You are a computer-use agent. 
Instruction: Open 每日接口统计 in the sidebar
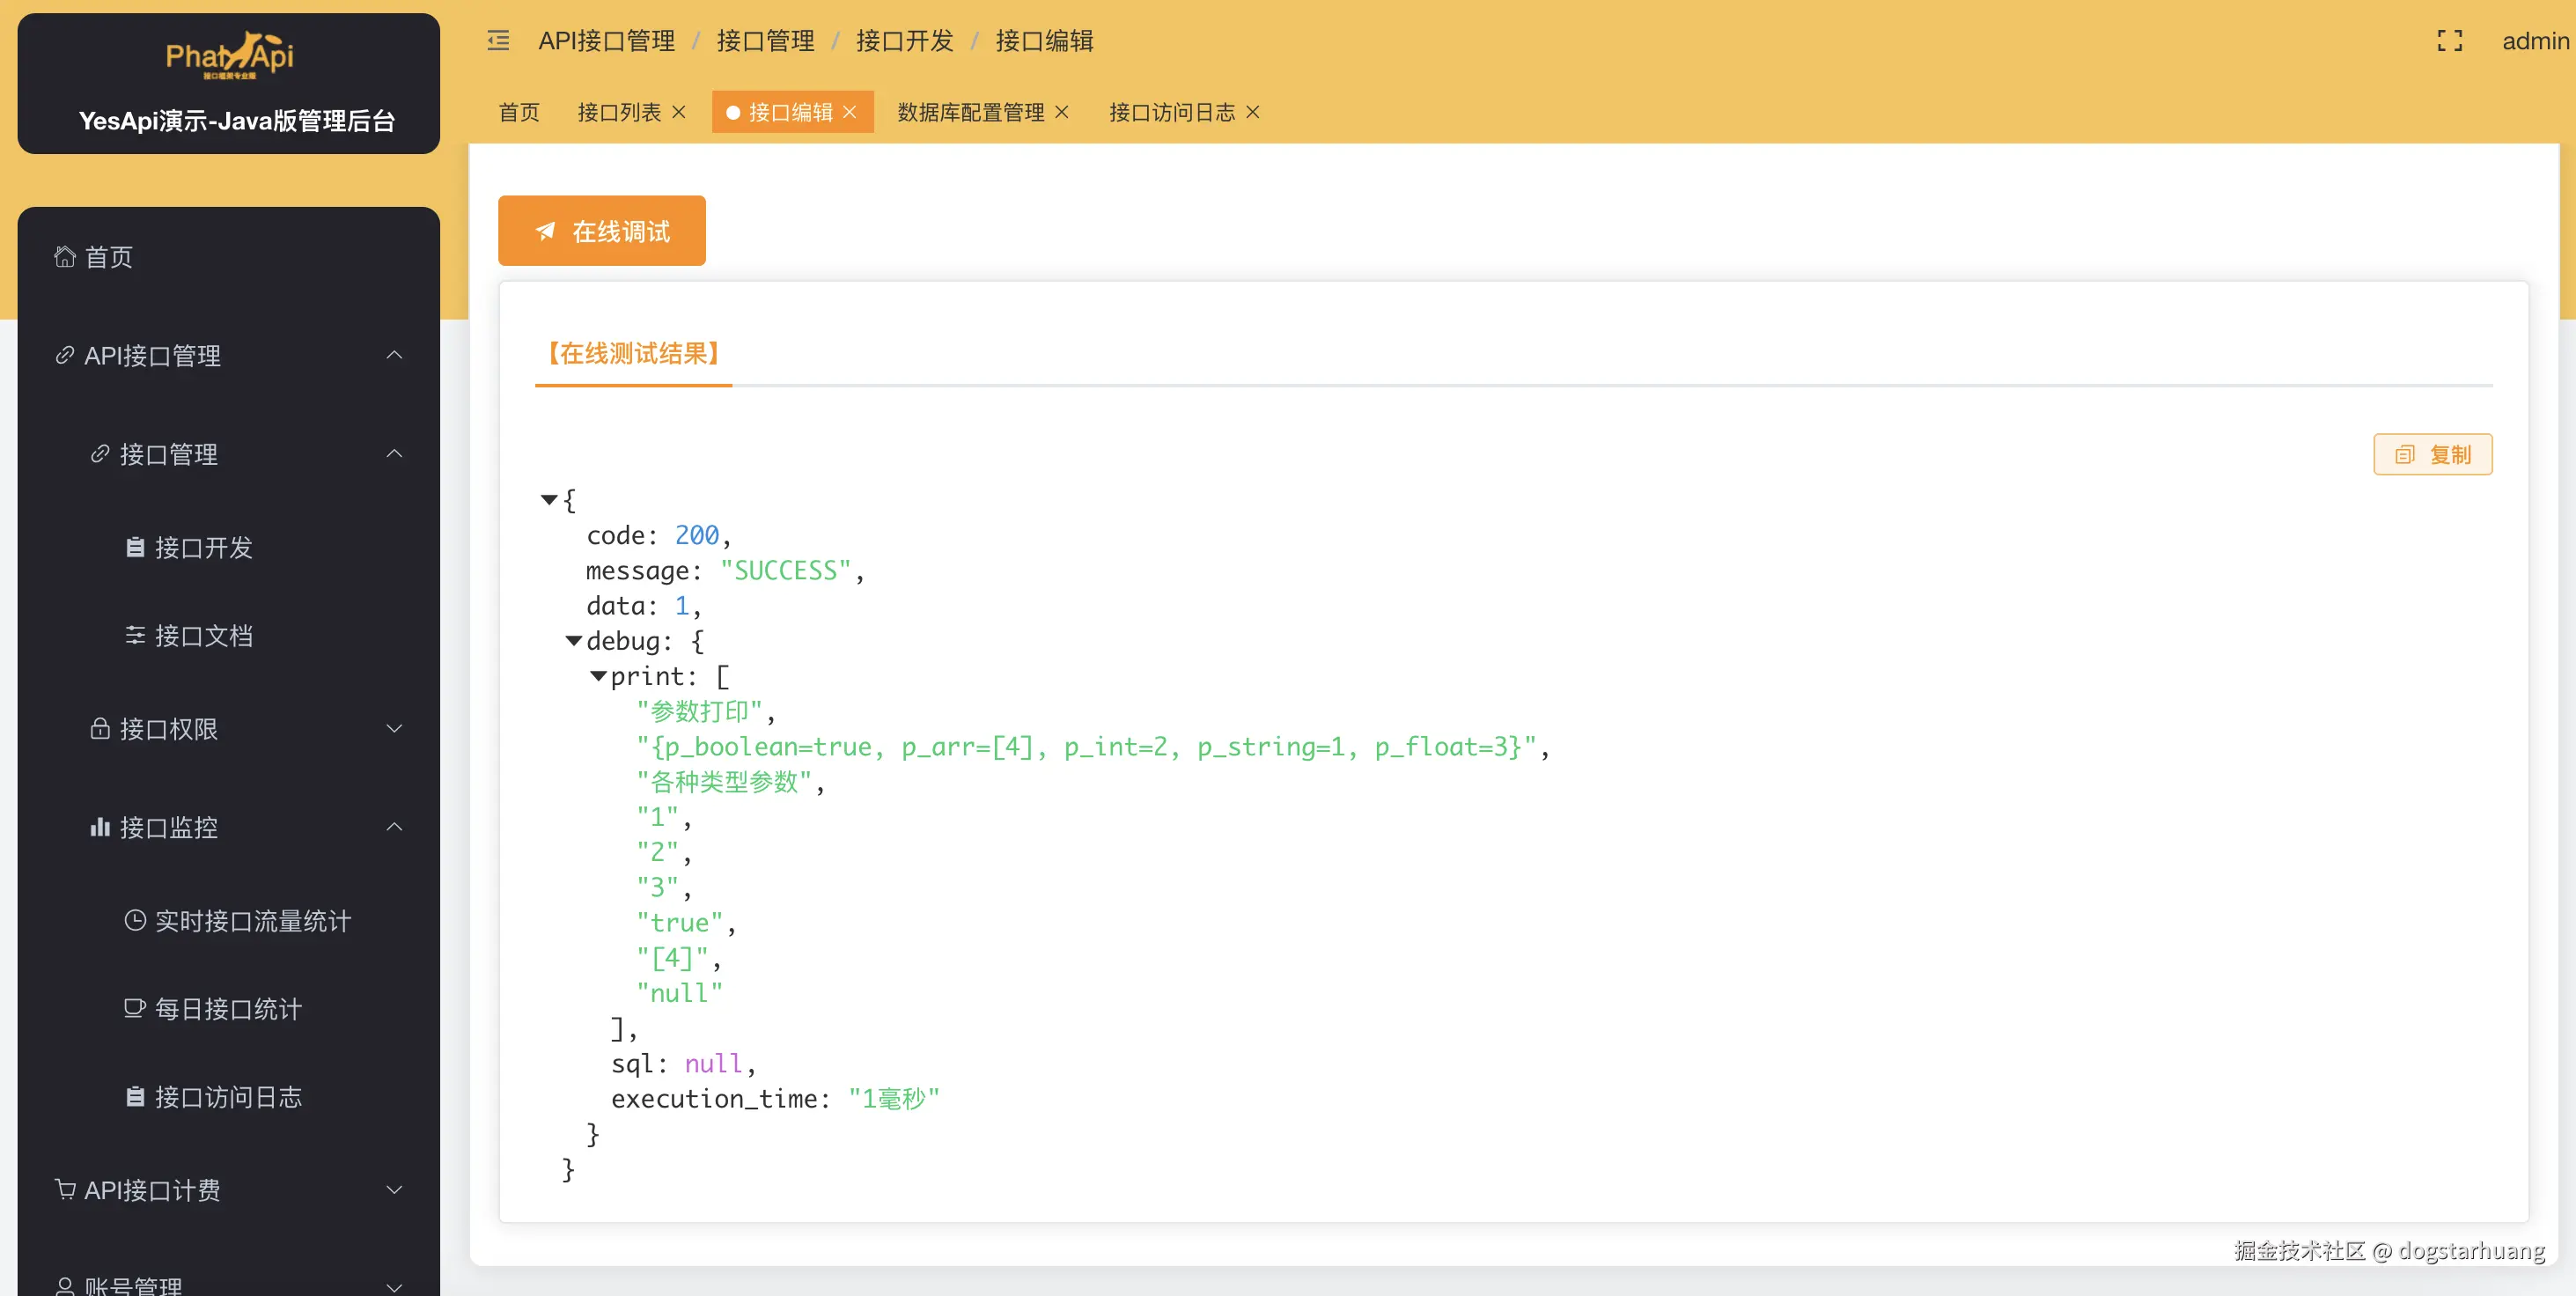tap(228, 1009)
